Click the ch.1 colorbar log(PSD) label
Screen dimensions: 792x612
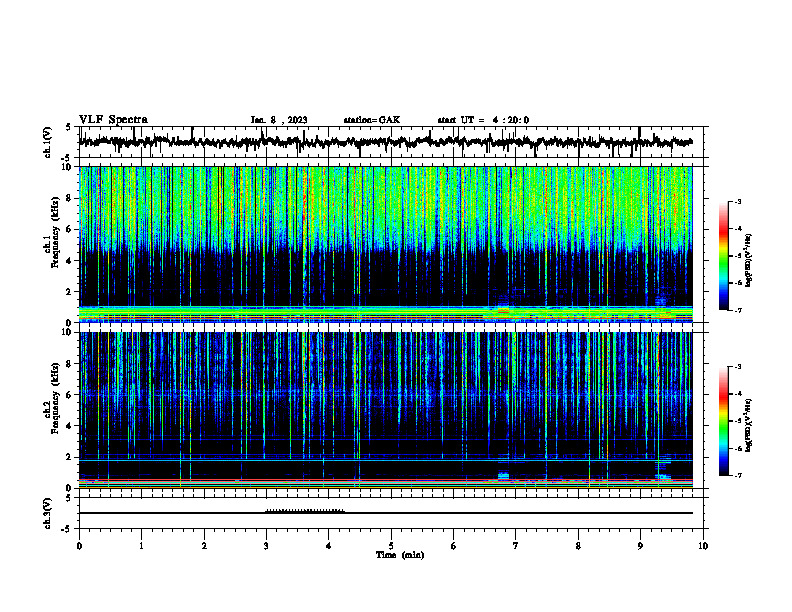click(748, 261)
